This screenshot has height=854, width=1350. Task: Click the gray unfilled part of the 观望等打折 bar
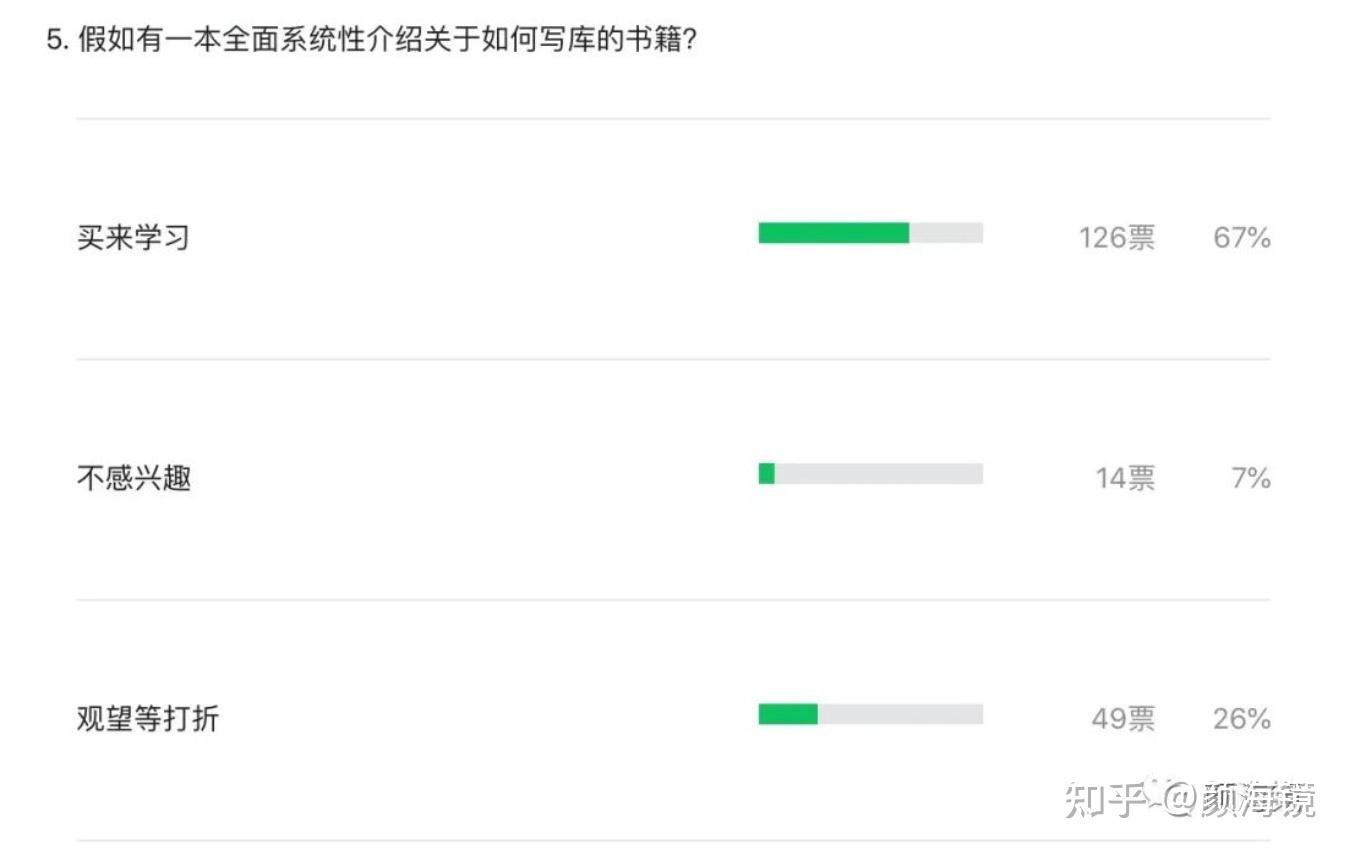pyautogui.click(x=900, y=714)
